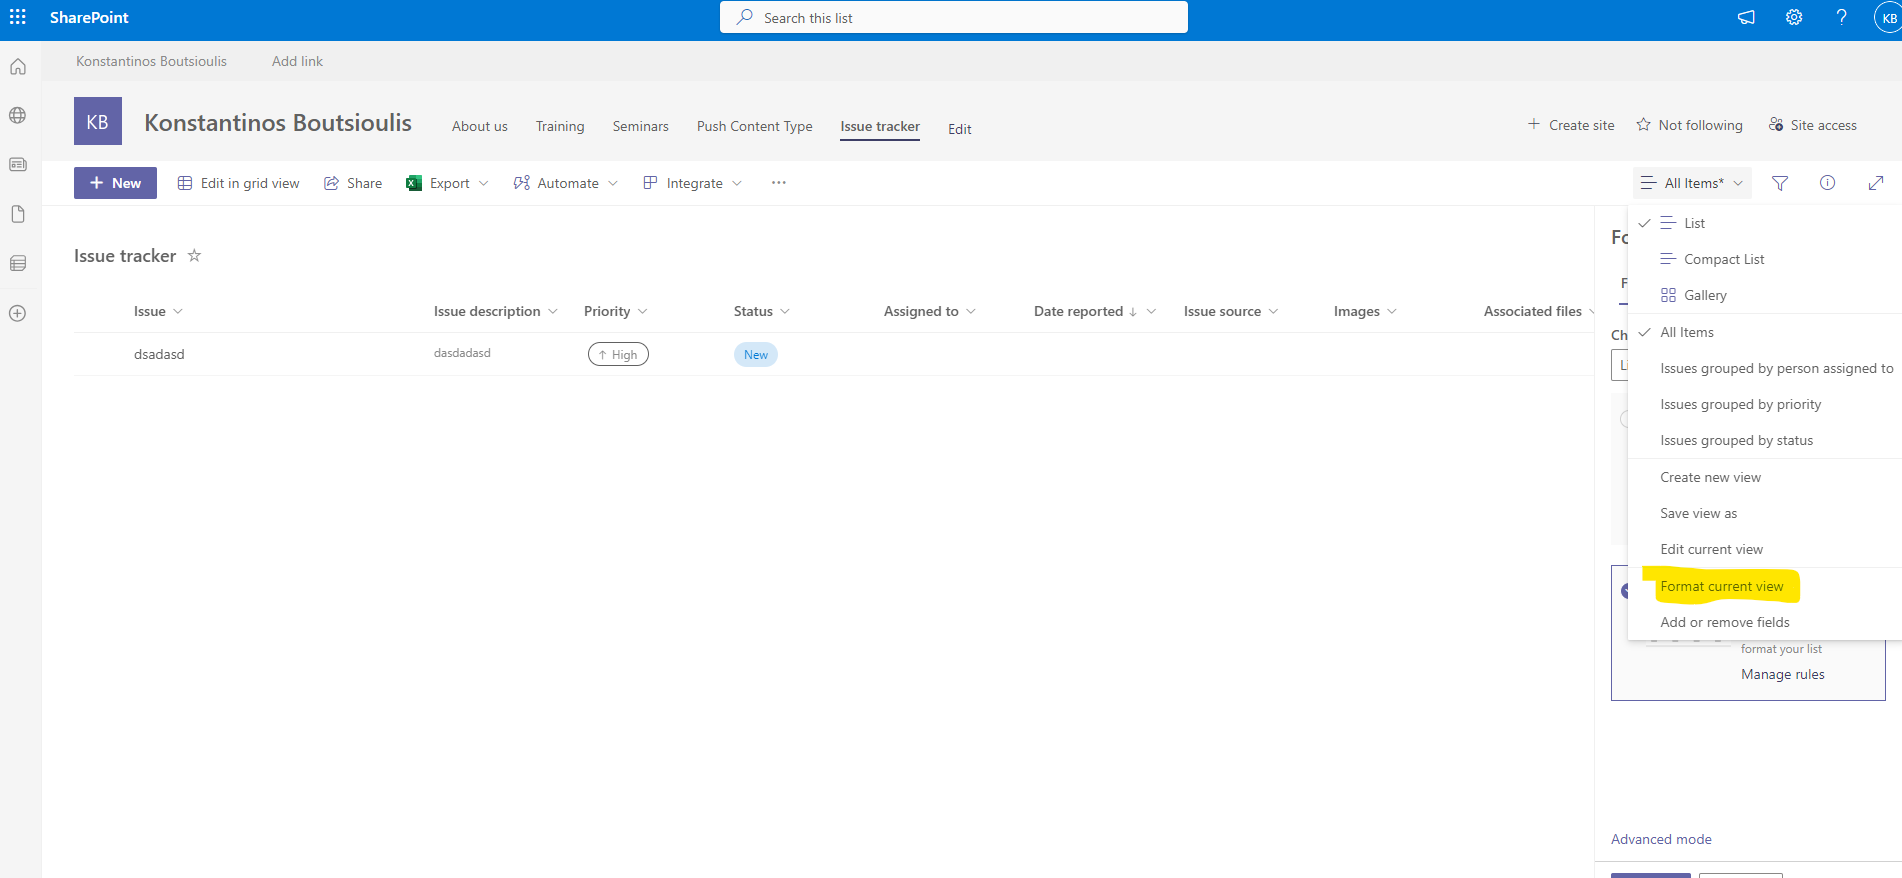
Task: Open the Issue column header menu
Action: point(158,311)
